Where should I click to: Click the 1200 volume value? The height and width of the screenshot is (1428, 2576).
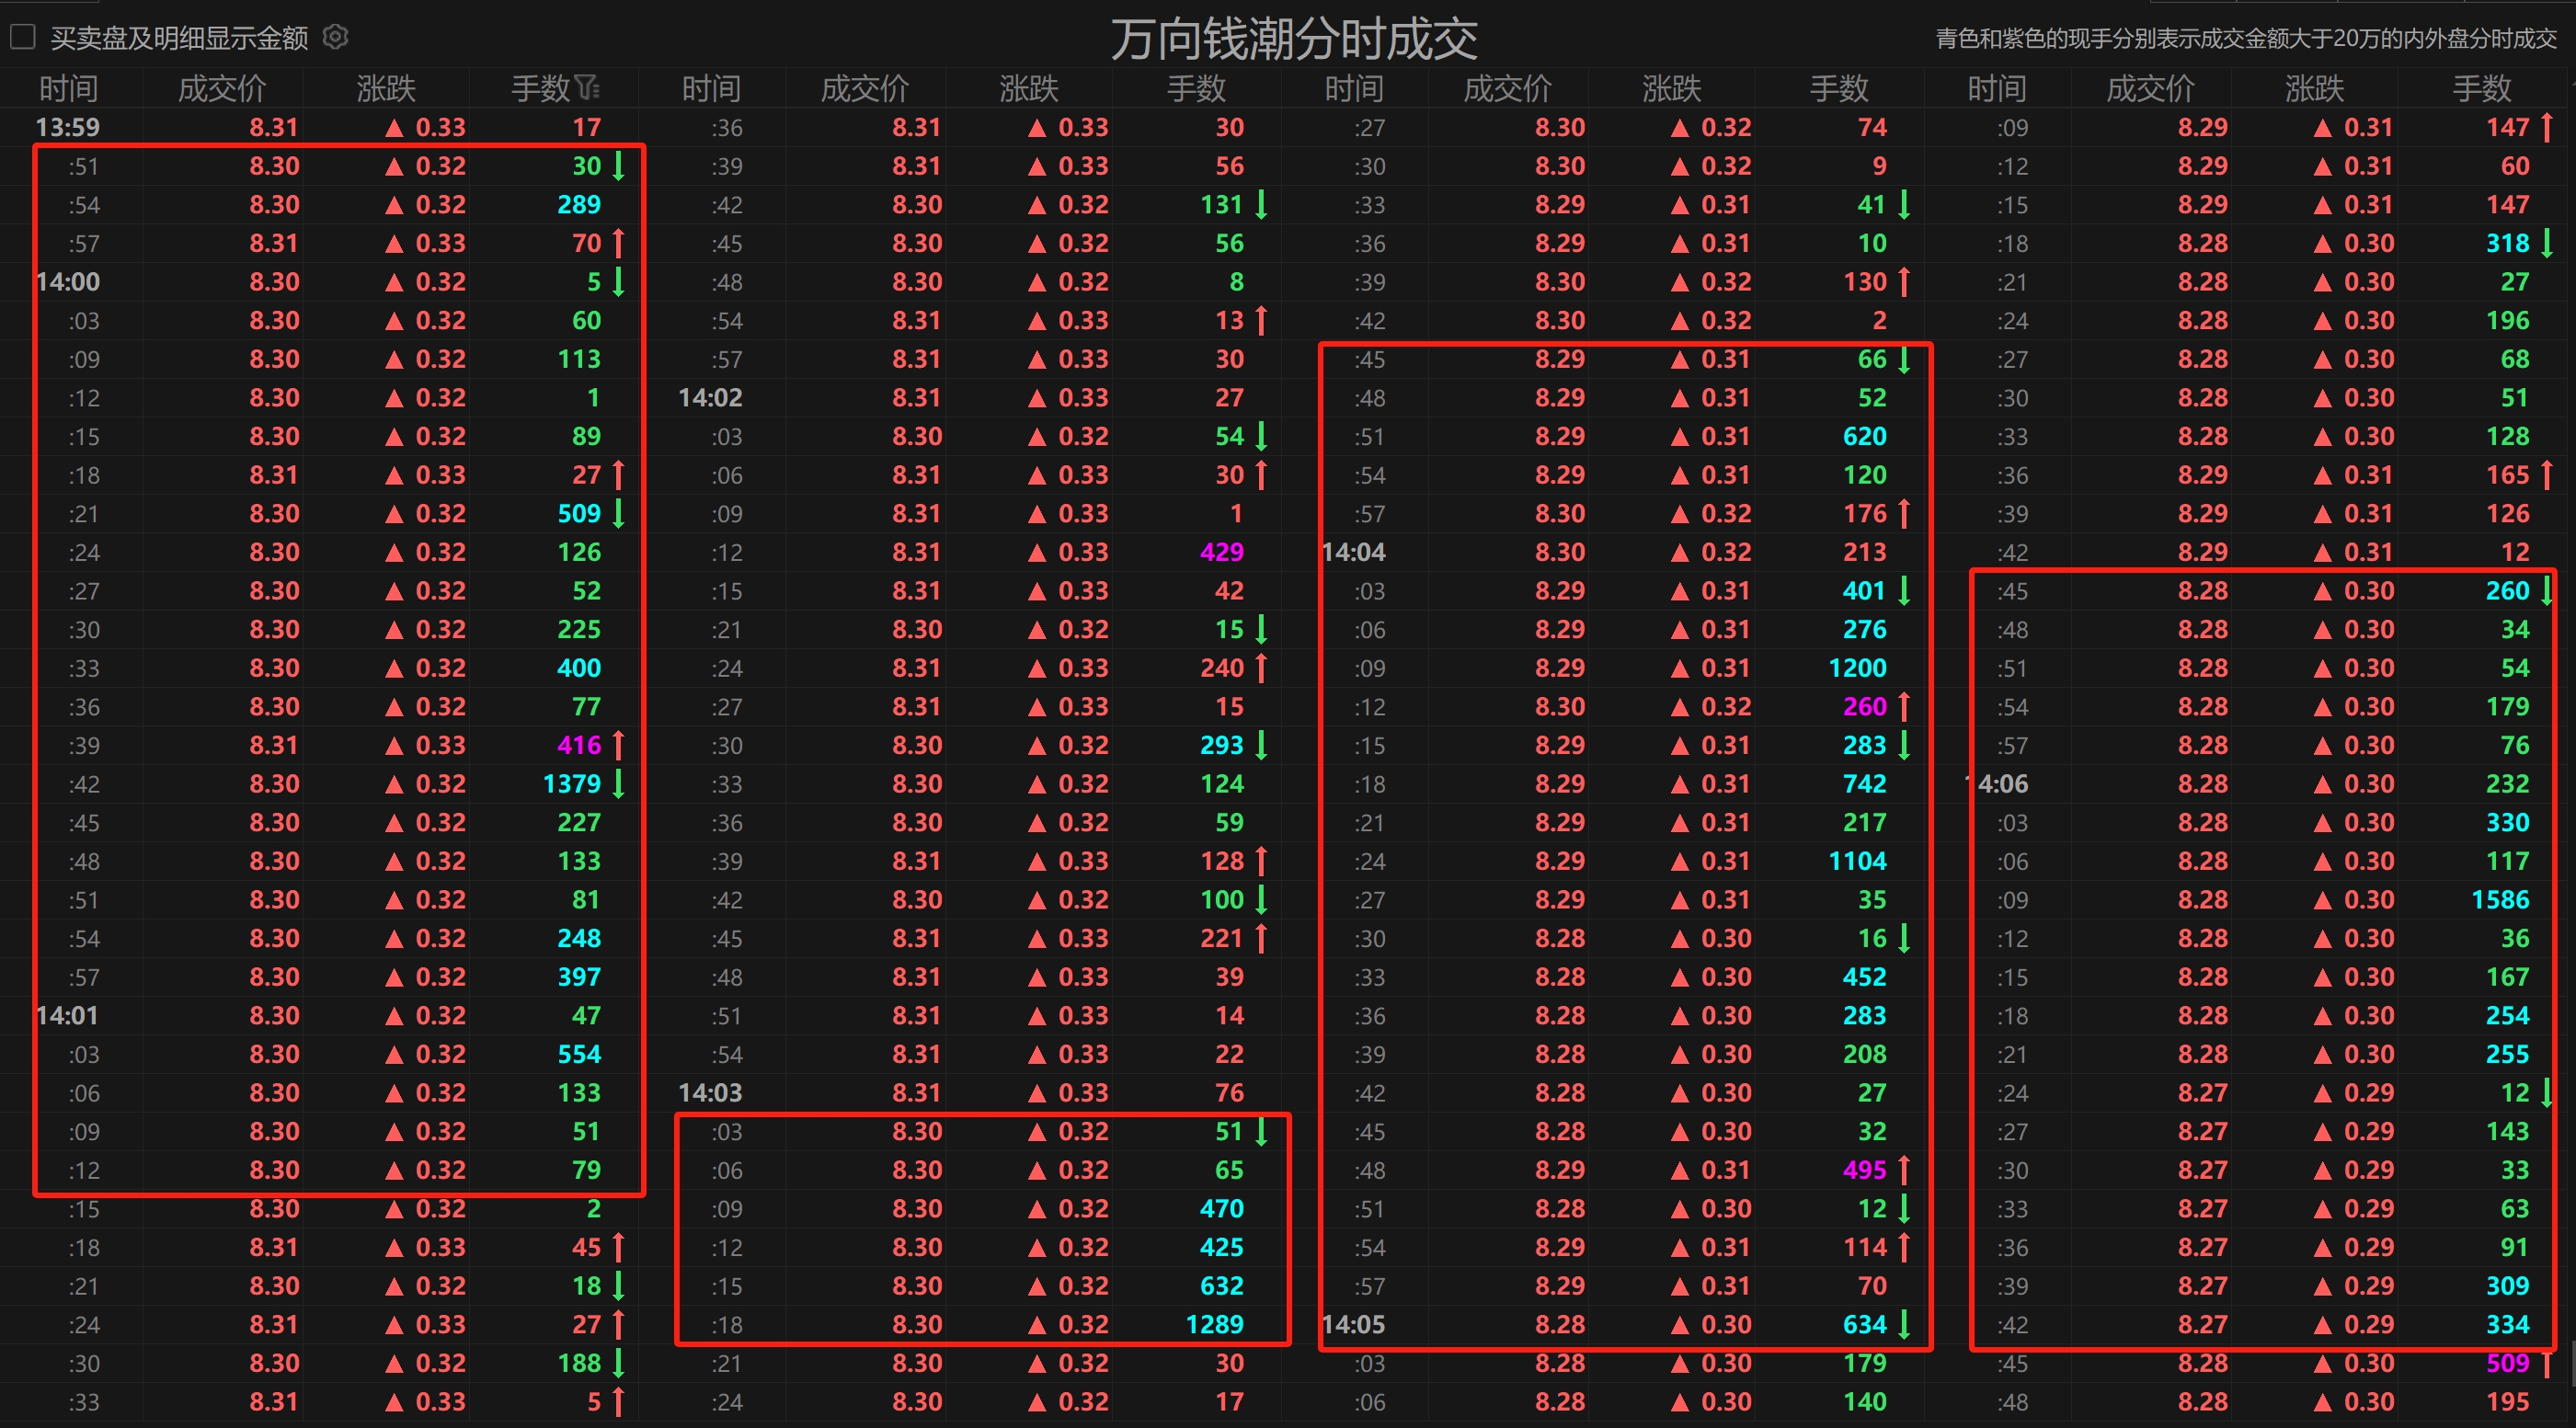pos(1857,668)
